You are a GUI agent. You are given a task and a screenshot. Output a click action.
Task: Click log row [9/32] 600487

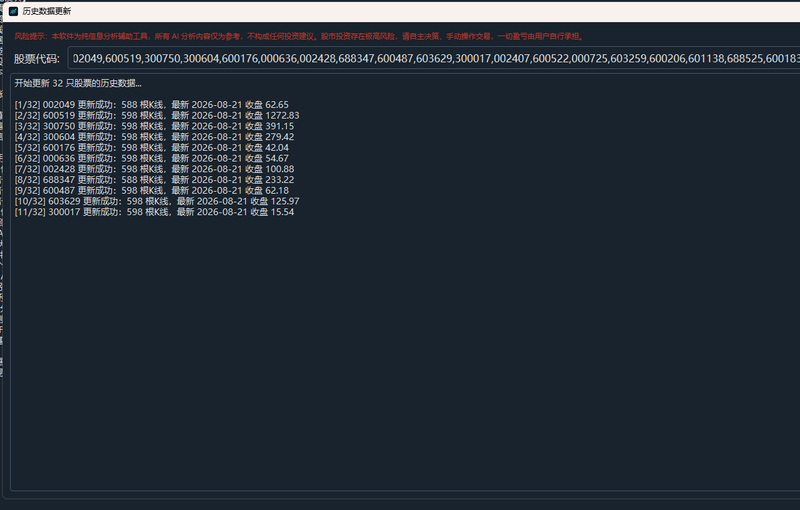tap(152, 190)
